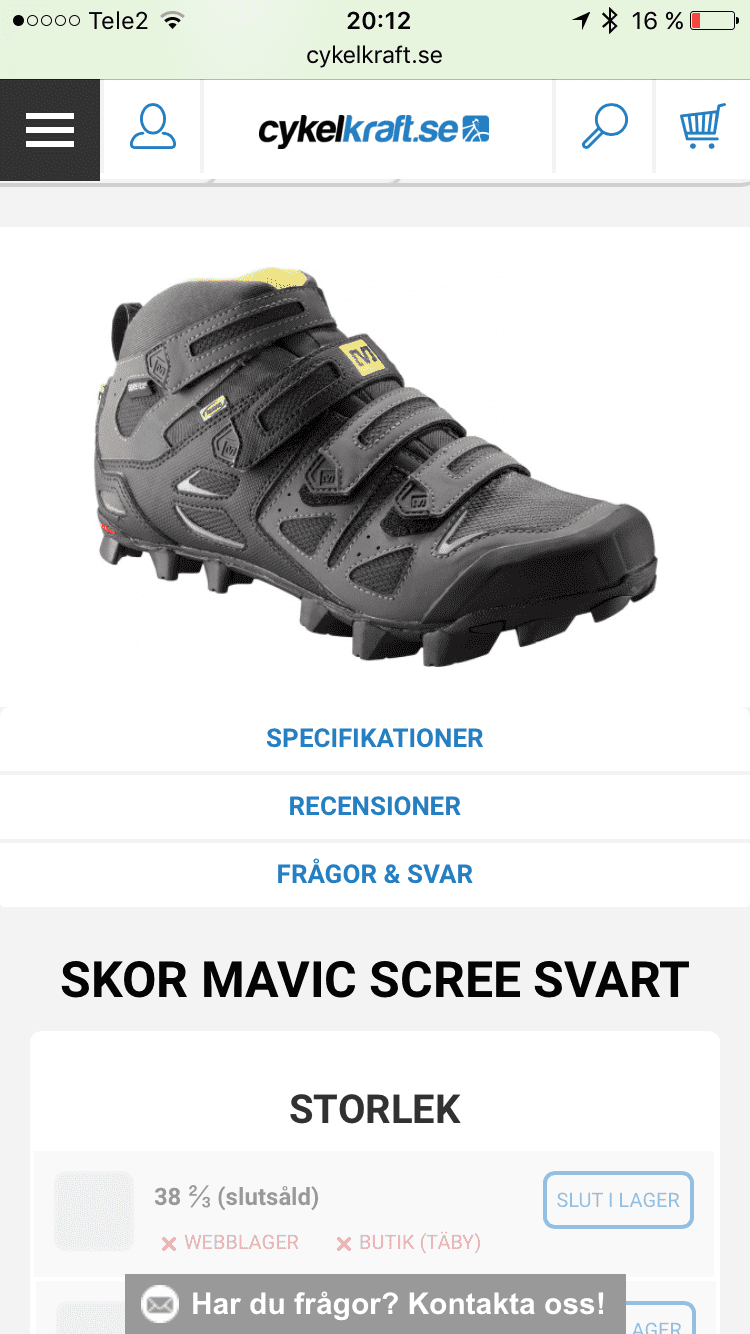Go to homepage via cykelkraft.se logo
The width and height of the screenshot is (750, 1334).
pyautogui.click(x=375, y=129)
